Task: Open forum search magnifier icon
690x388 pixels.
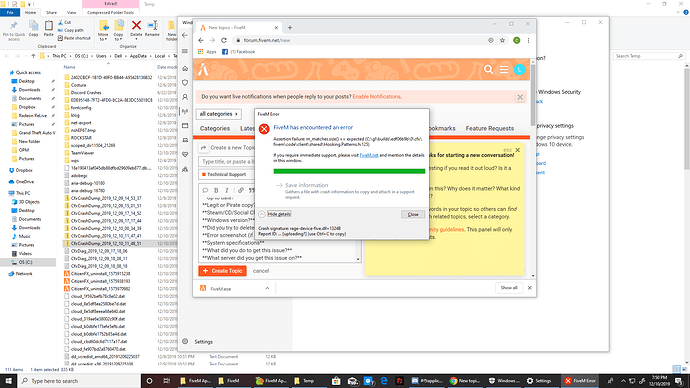Action: [x=488, y=70]
